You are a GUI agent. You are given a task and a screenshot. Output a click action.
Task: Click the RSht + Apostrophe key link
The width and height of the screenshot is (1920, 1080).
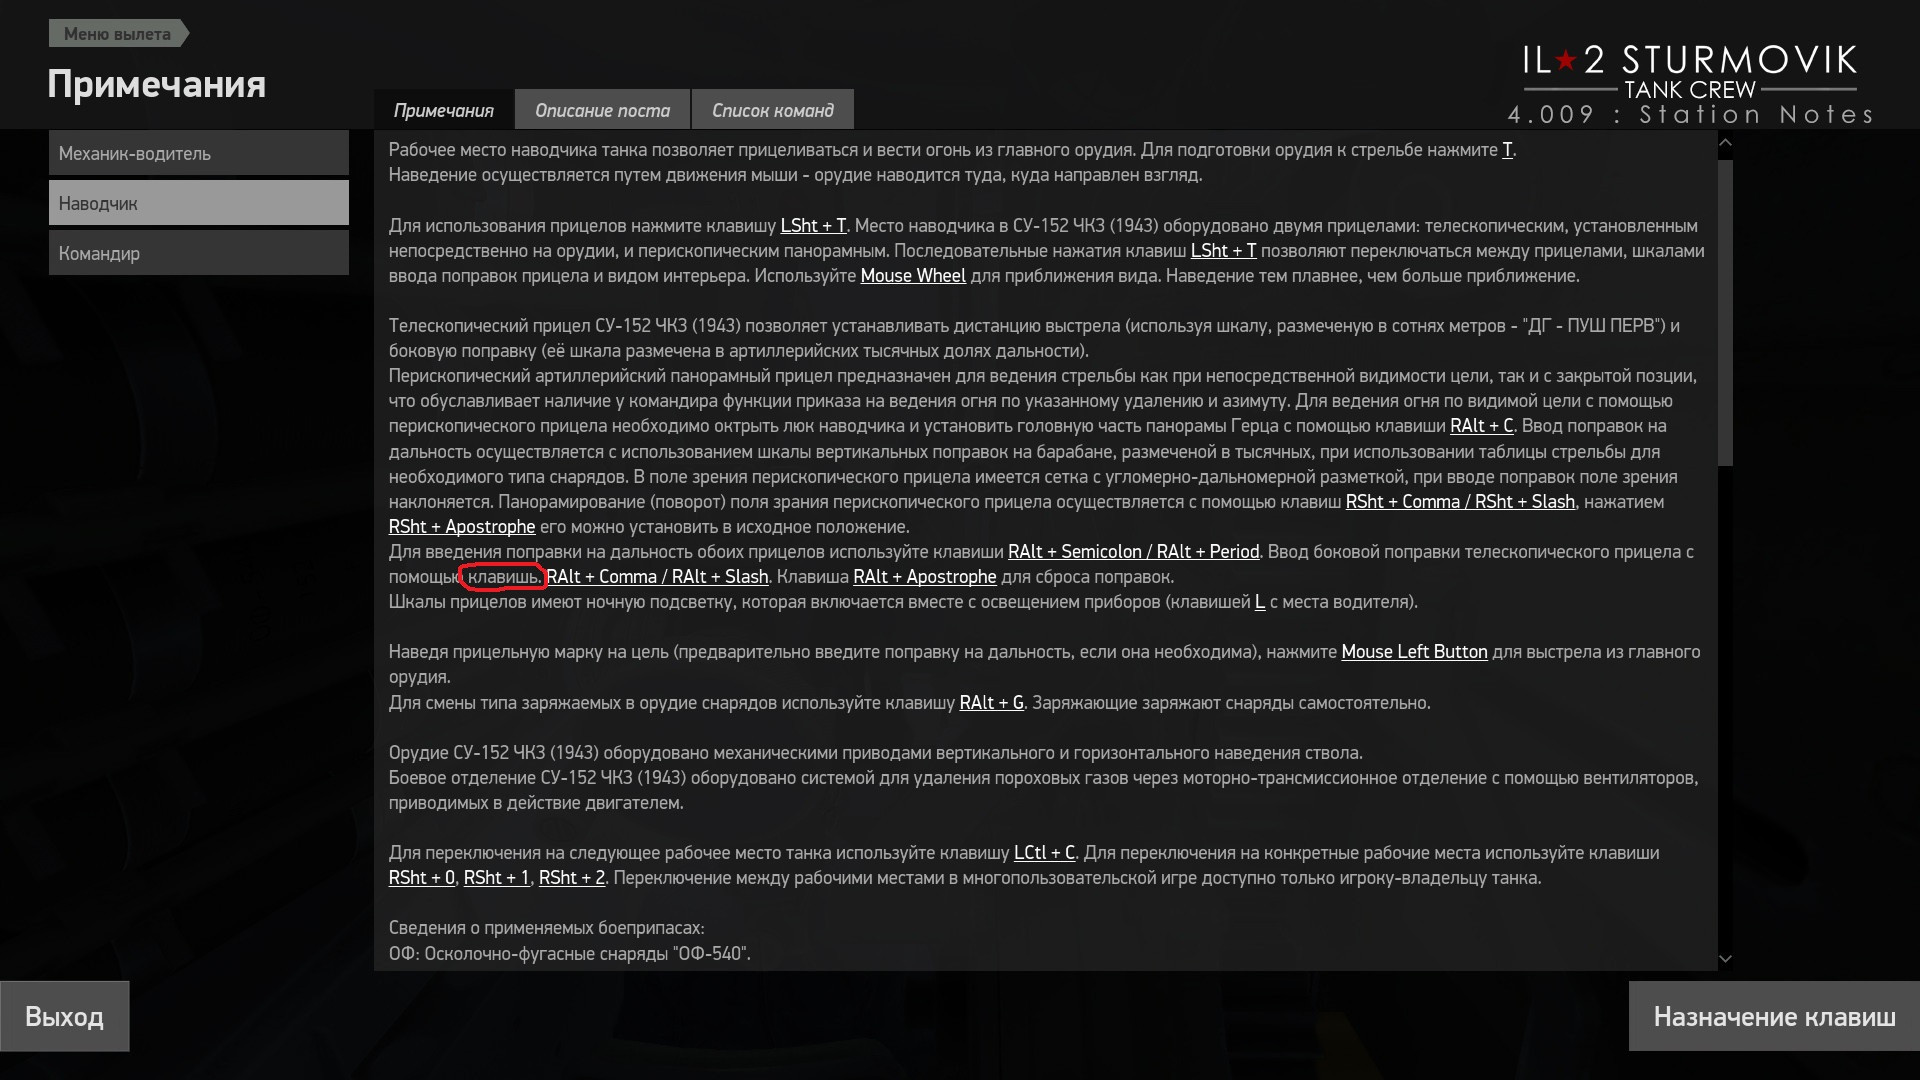click(462, 527)
